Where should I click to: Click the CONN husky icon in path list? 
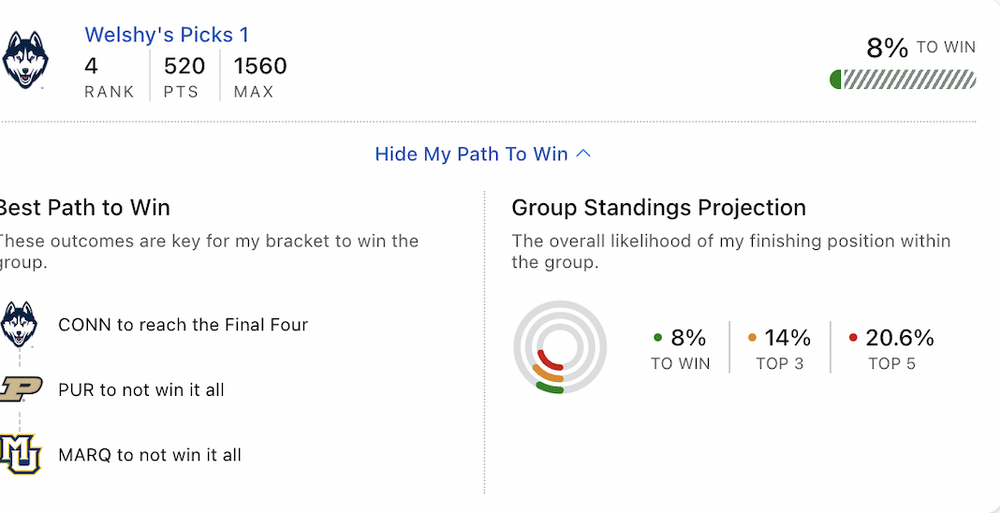pos(18,324)
